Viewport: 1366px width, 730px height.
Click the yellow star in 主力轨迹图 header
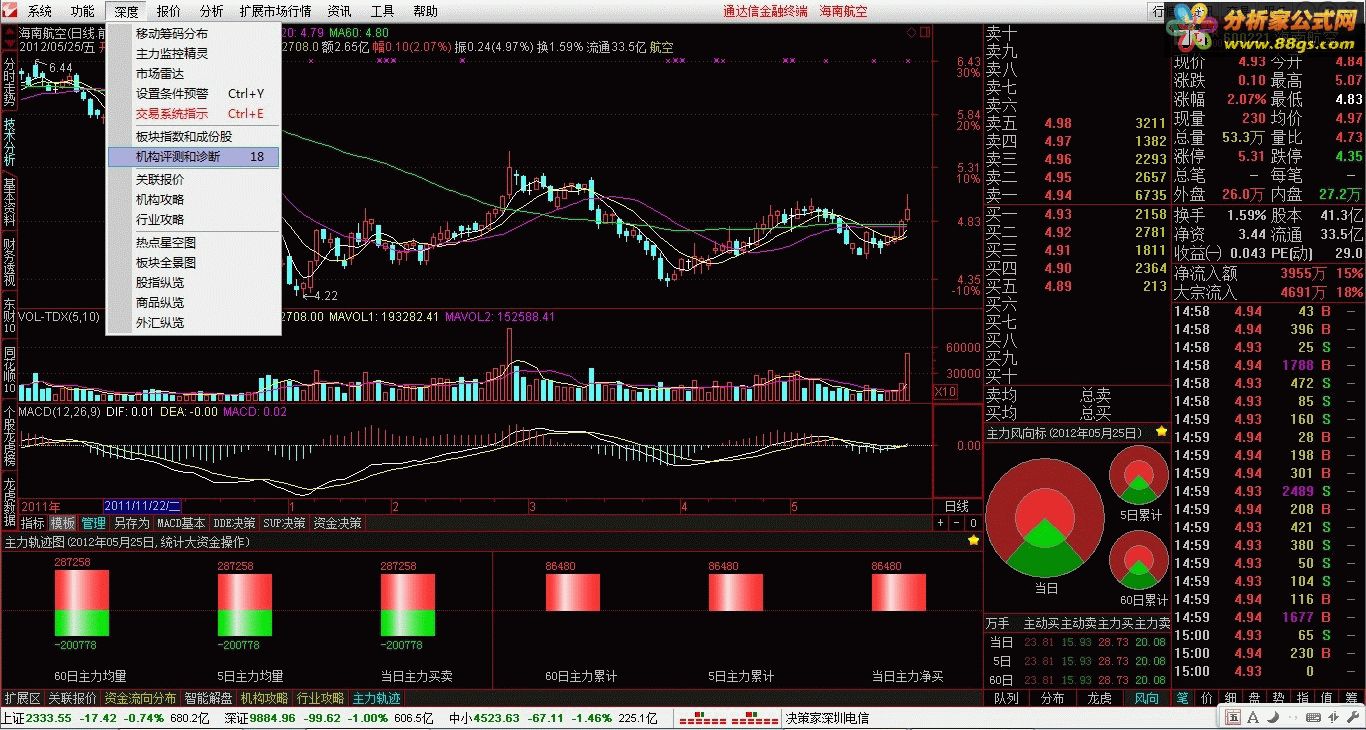(973, 541)
